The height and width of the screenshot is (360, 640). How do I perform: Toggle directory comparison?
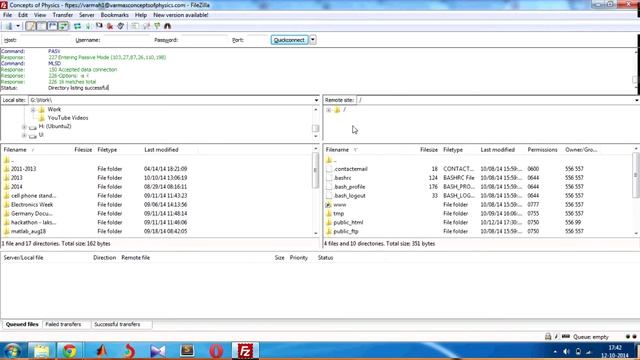tap(146, 26)
